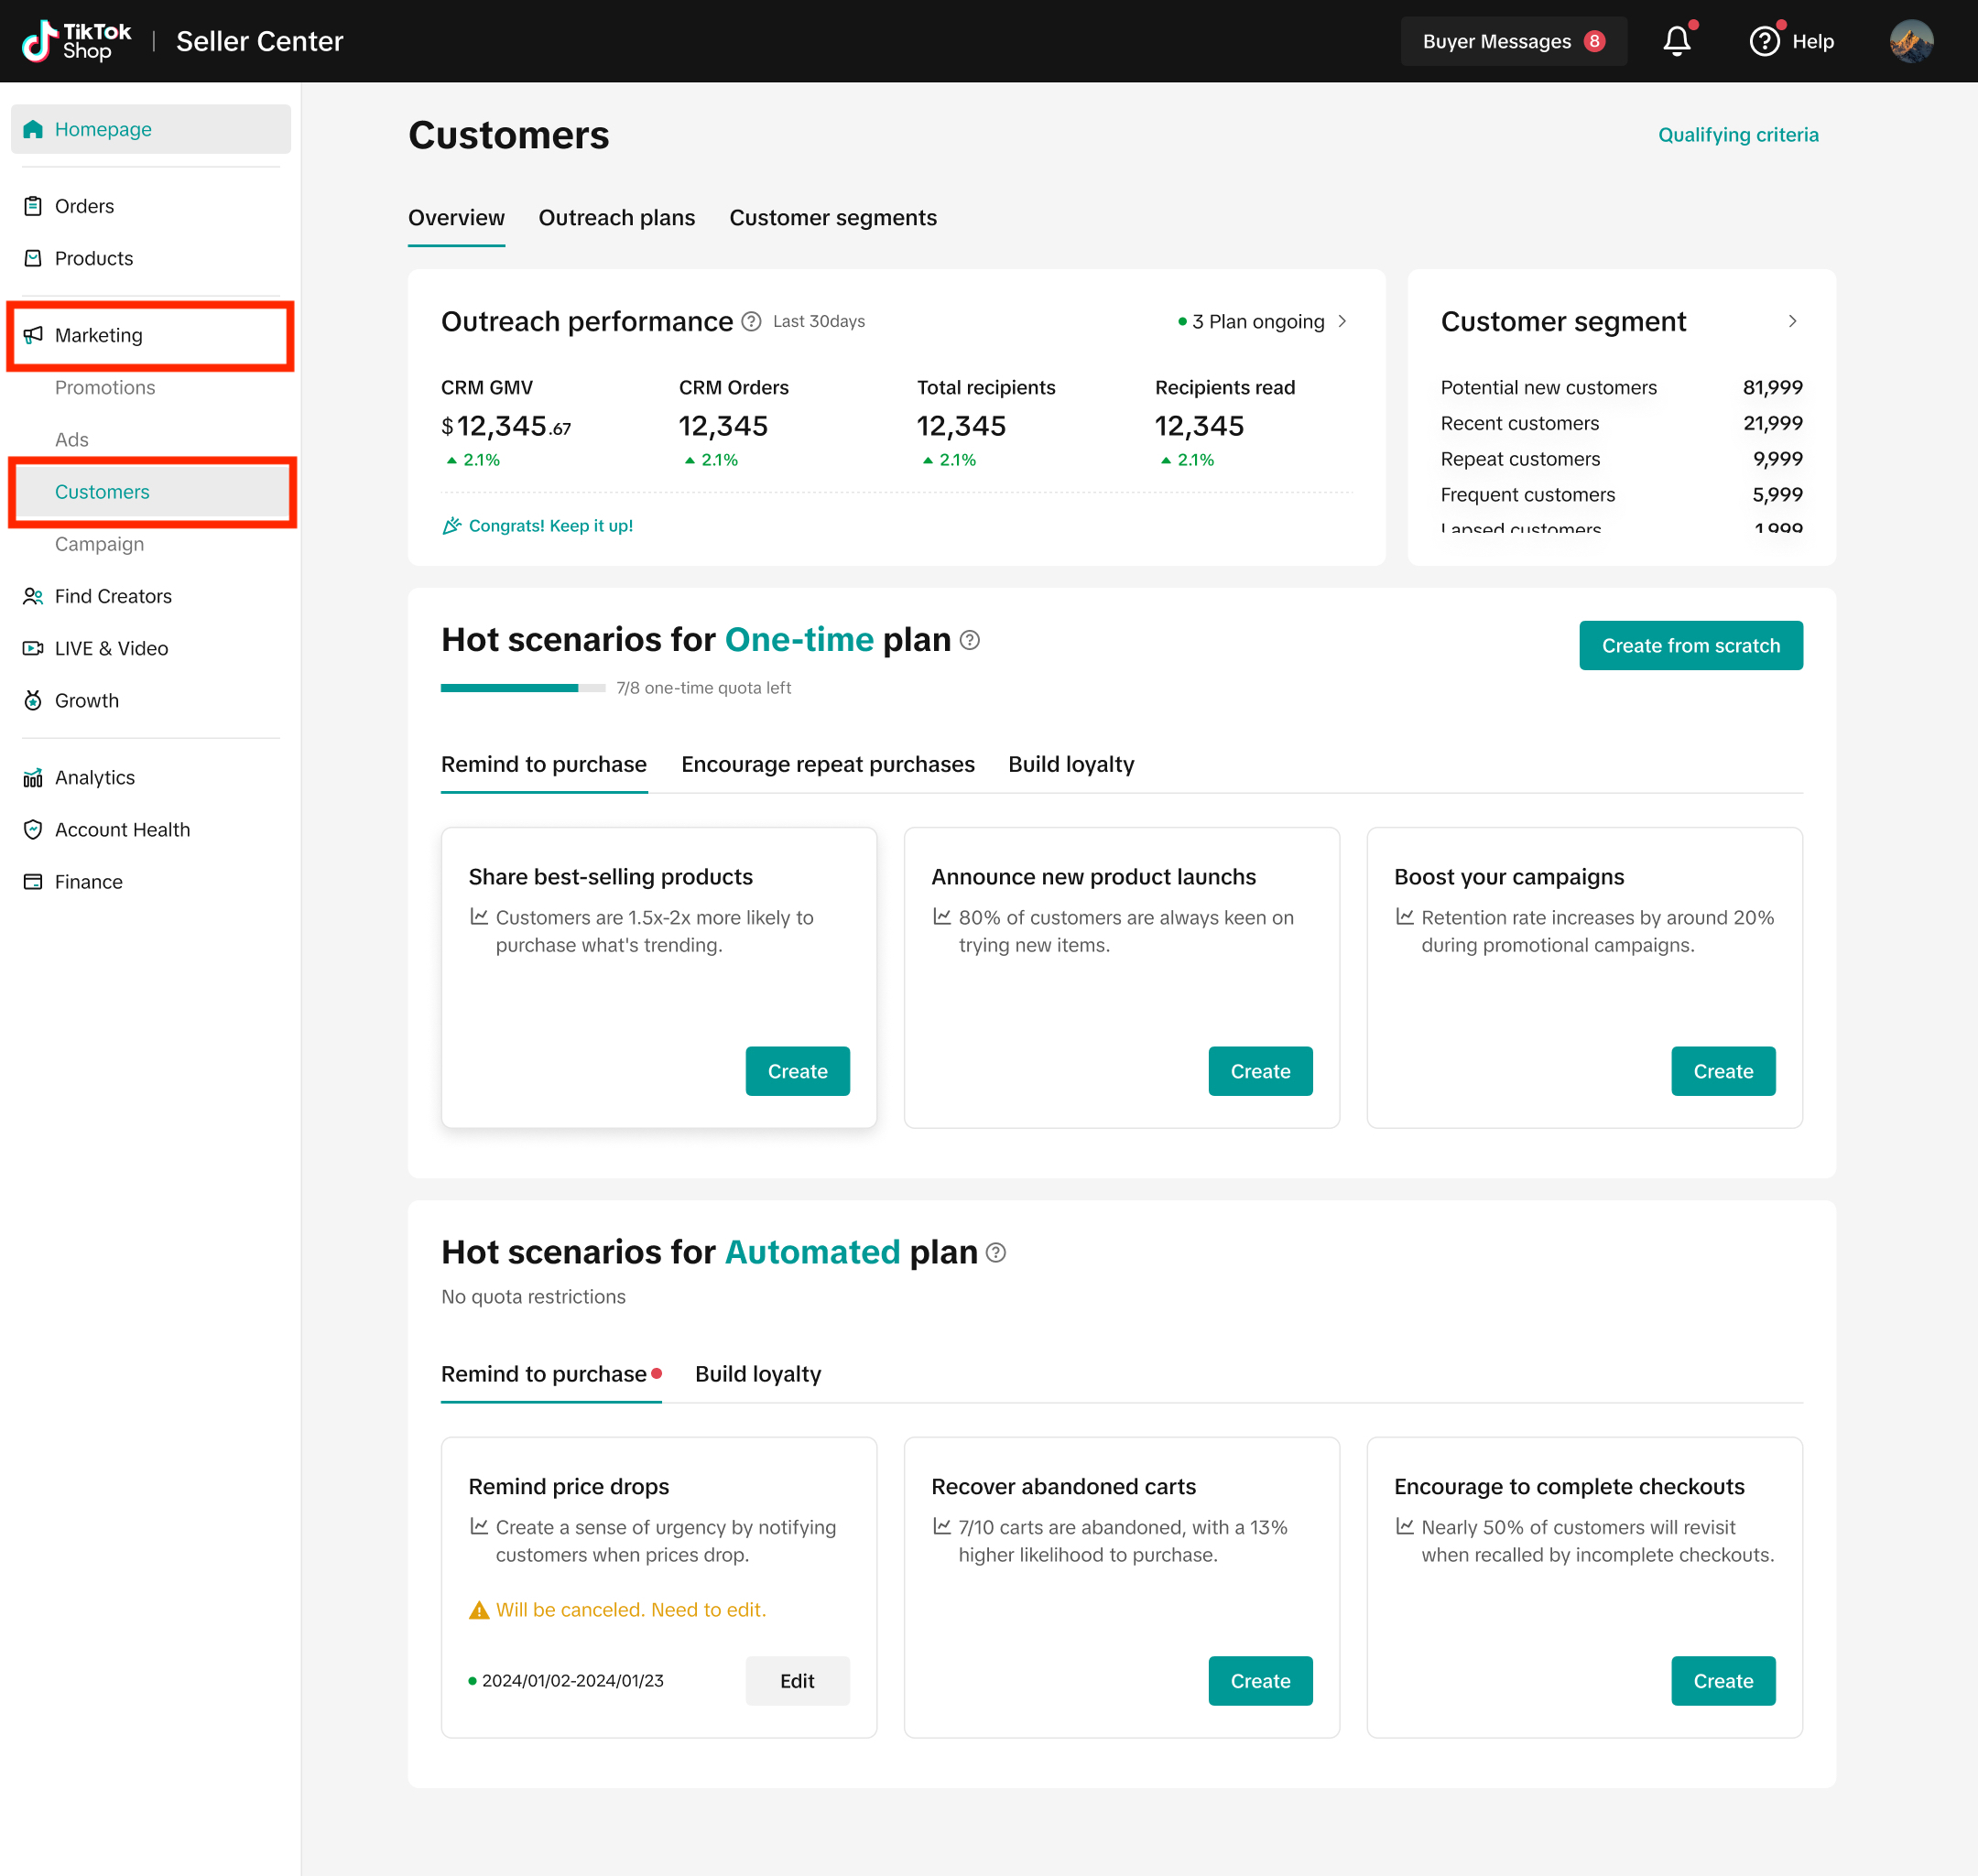Viewport: 1978px width, 1876px height.
Task: Click the TikTok Shop logo
Action: point(77,41)
